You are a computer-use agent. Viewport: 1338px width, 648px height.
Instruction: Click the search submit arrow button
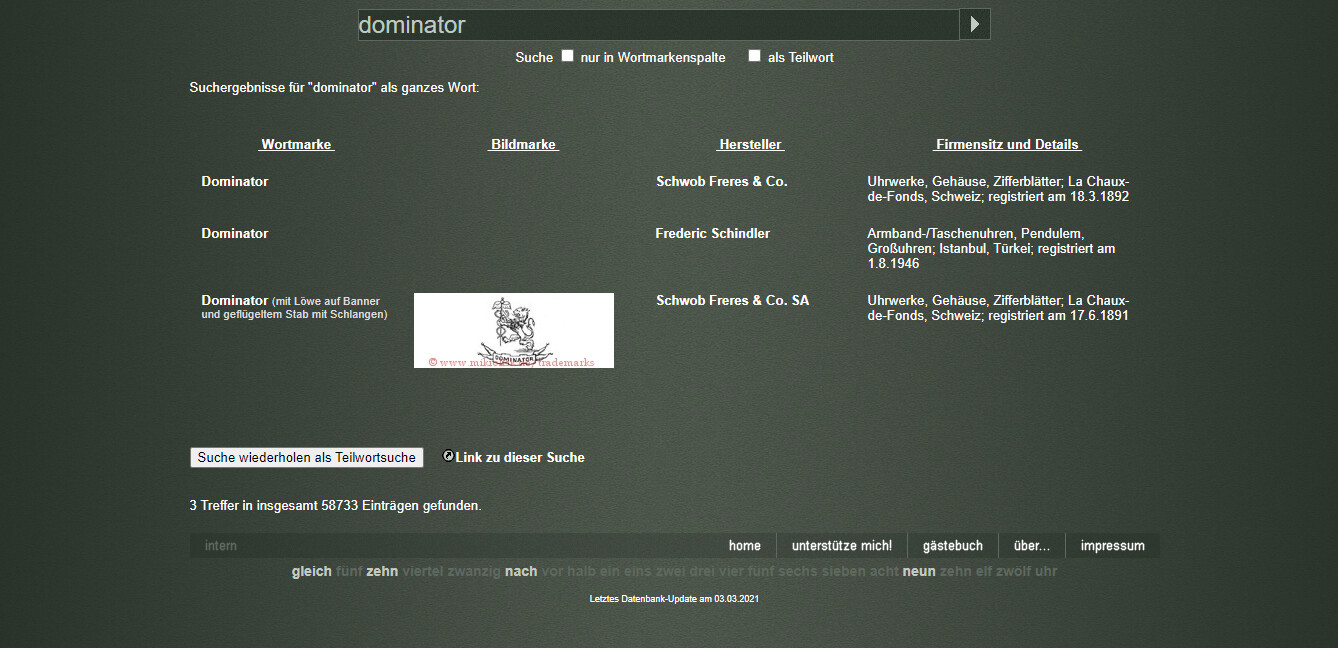(x=974, y=24)
